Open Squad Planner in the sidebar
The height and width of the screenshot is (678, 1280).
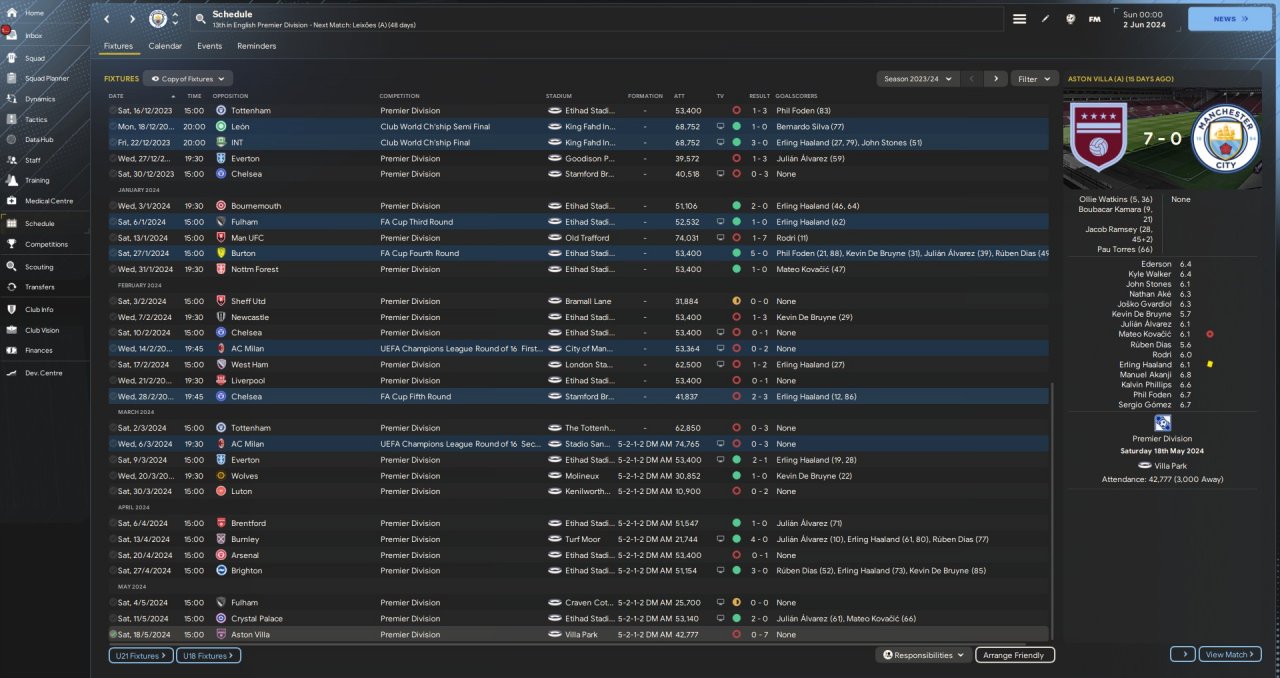coord(46,78)
